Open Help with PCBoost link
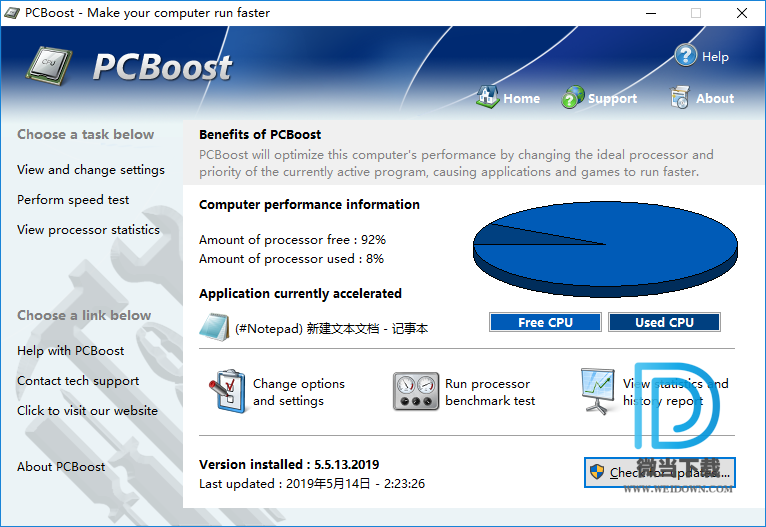Image resolution: width=766 pixels, height=527 pixels. [70, 351]
